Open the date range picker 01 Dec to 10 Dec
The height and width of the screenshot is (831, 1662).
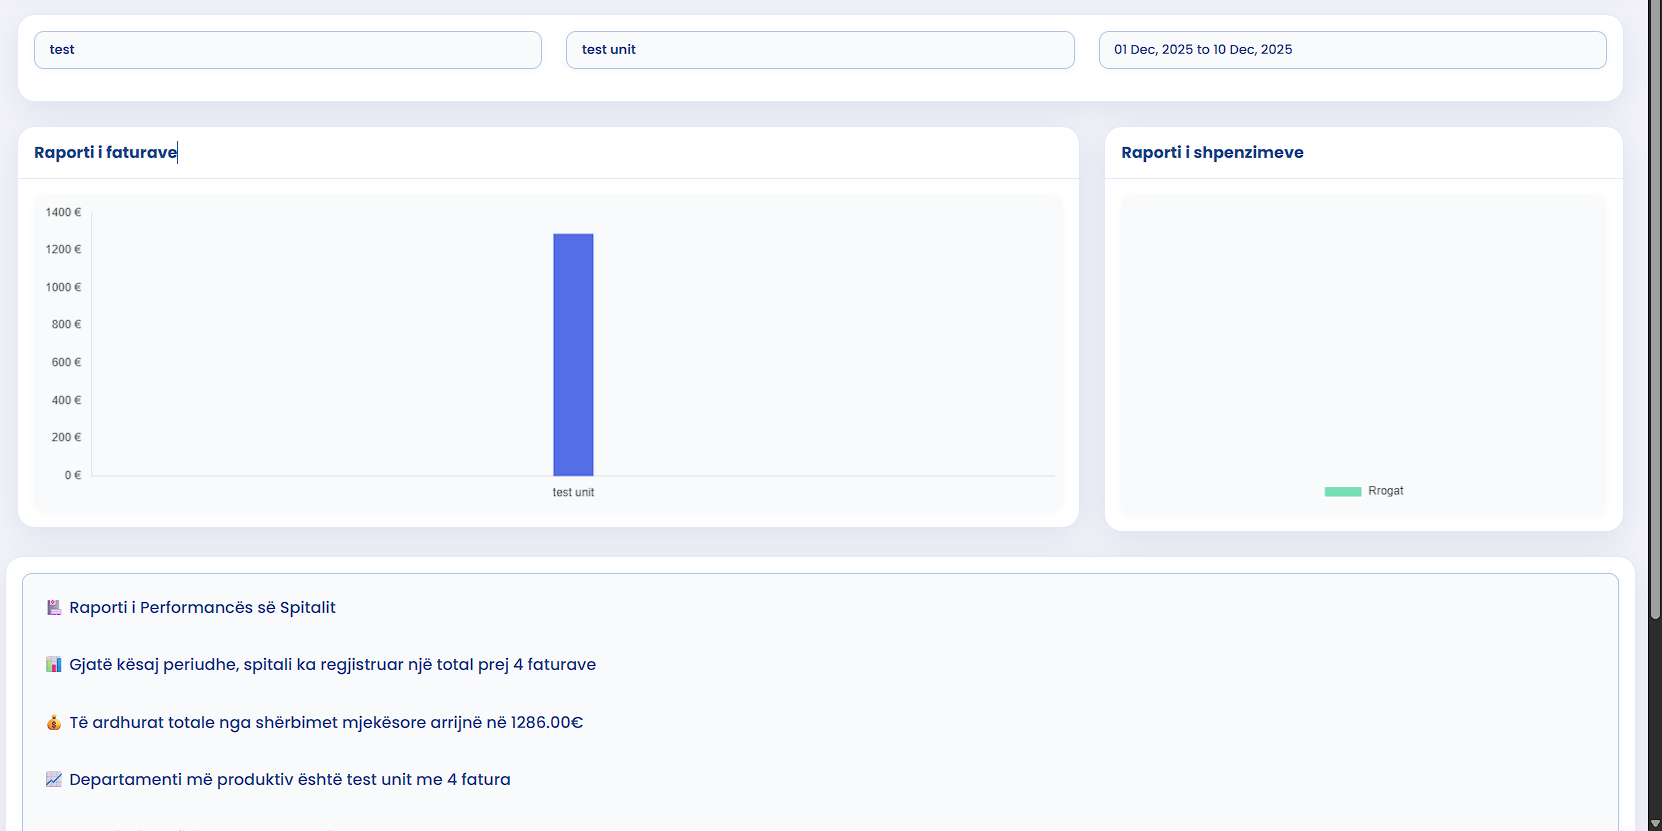pyautogui.click(x=1352, y=50)
